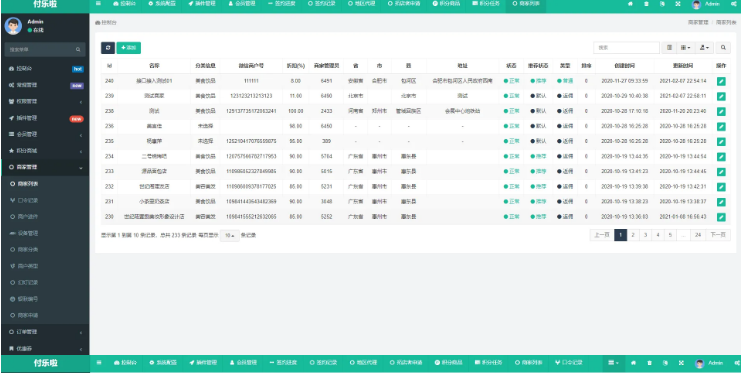This screenshot has height=373, width=744.
Task: Edit the merchant row with Id 239
Action: (x=721, y=96)
